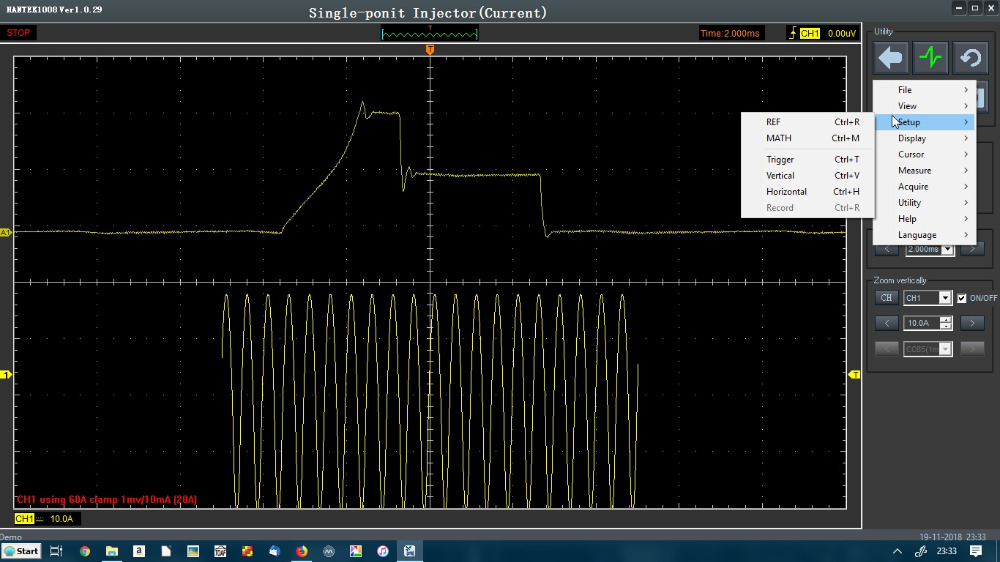Click the increase vertical scale arrow button
Screen dimensions: 1000x562
click(971, 323)
